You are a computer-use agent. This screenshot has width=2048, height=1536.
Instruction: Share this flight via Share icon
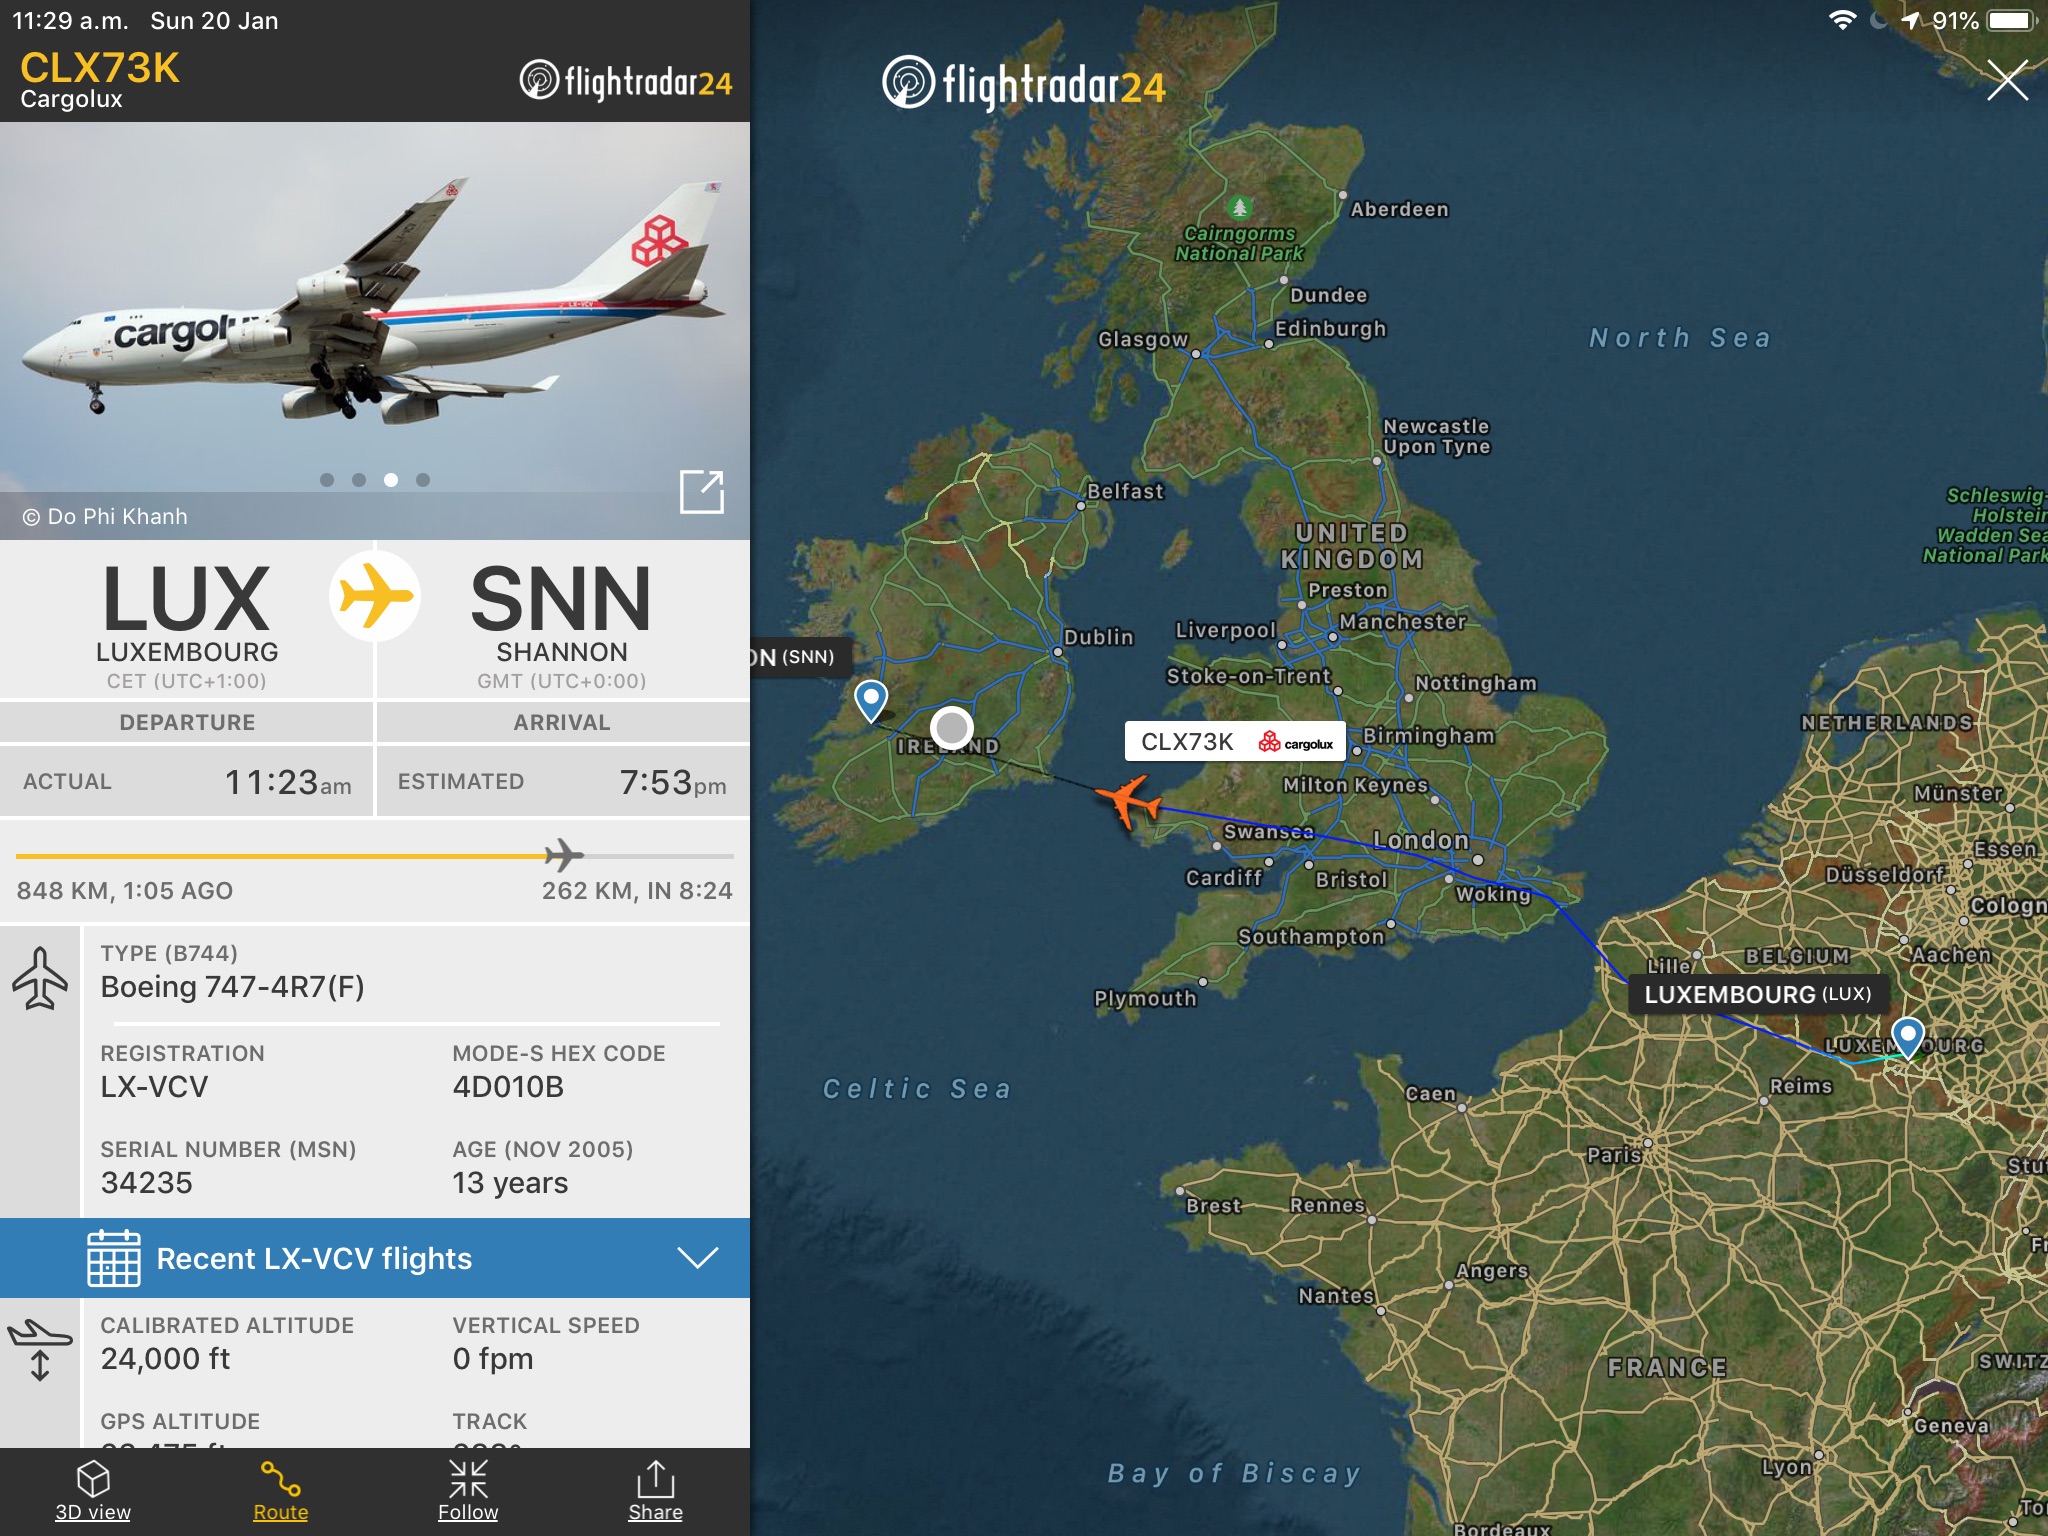655,1479
